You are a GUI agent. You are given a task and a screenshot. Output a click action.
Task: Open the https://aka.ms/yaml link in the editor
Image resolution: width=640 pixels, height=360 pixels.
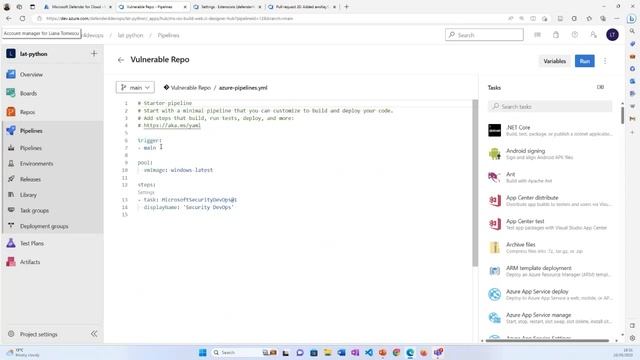172,126
